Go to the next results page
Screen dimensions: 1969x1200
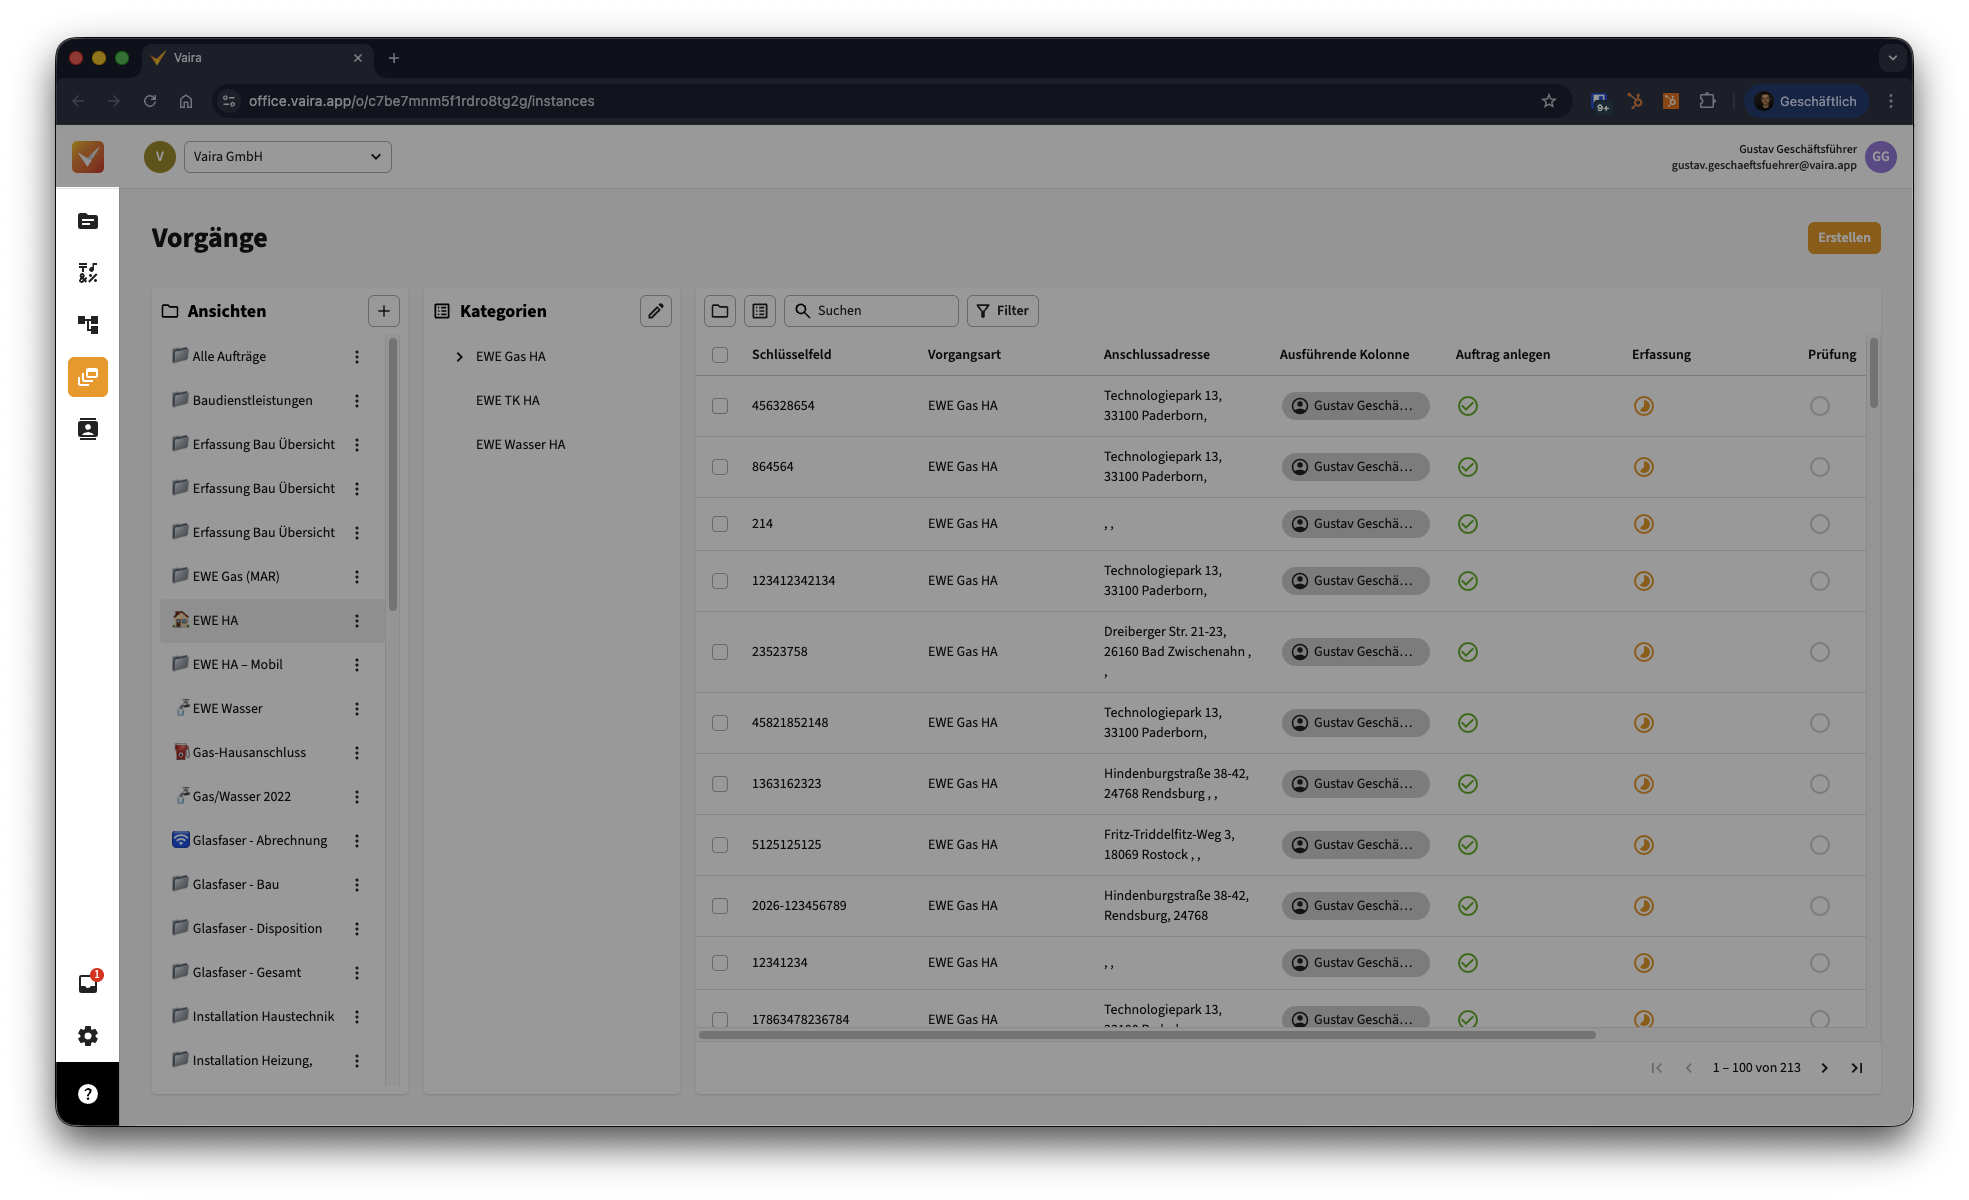pos(1825,1068)
